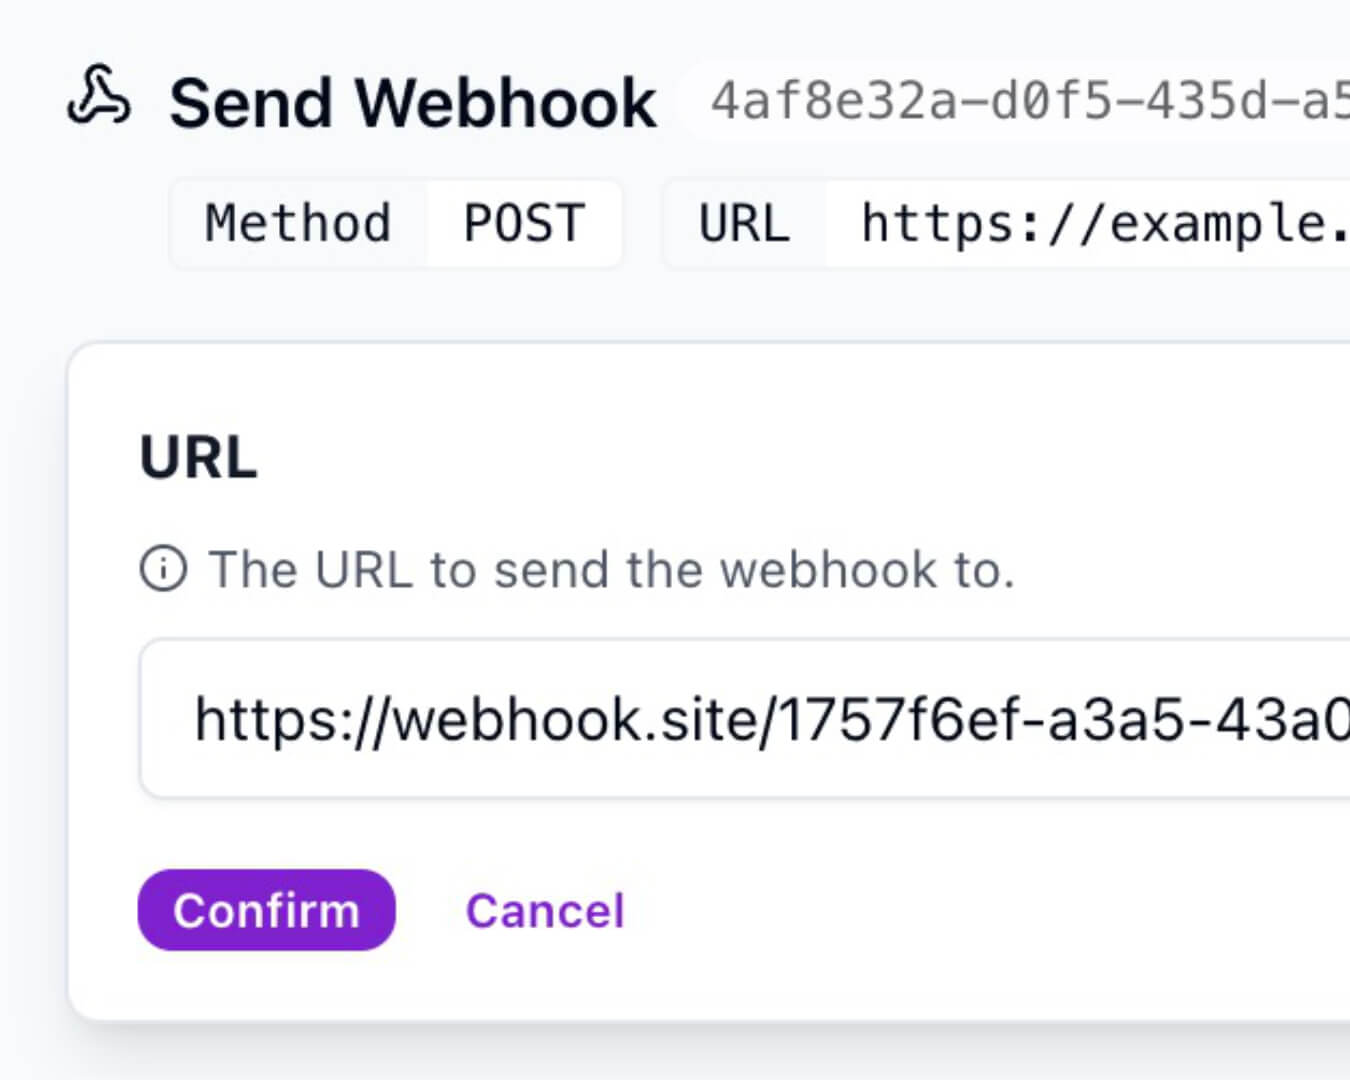This screenshot has height=1080, width=1350.
Task: Click the Method label badge
Action: pyautogui.click(x=296, y=224)
